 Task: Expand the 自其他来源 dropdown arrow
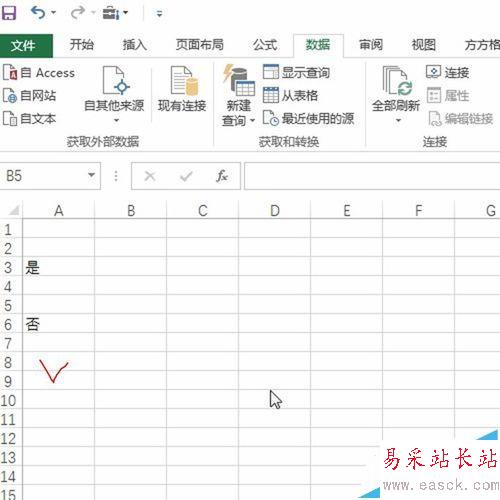tap(116, 120)
